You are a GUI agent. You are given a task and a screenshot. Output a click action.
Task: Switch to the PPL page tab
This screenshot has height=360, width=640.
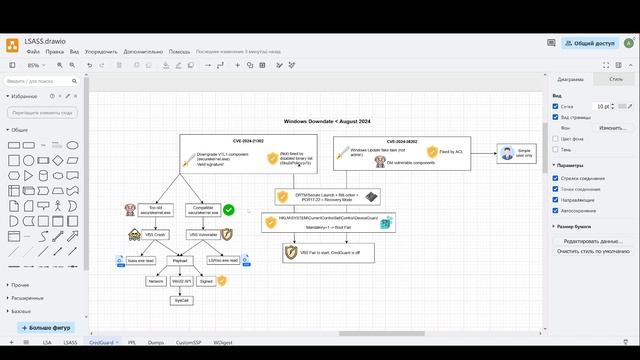click(131, 342)
